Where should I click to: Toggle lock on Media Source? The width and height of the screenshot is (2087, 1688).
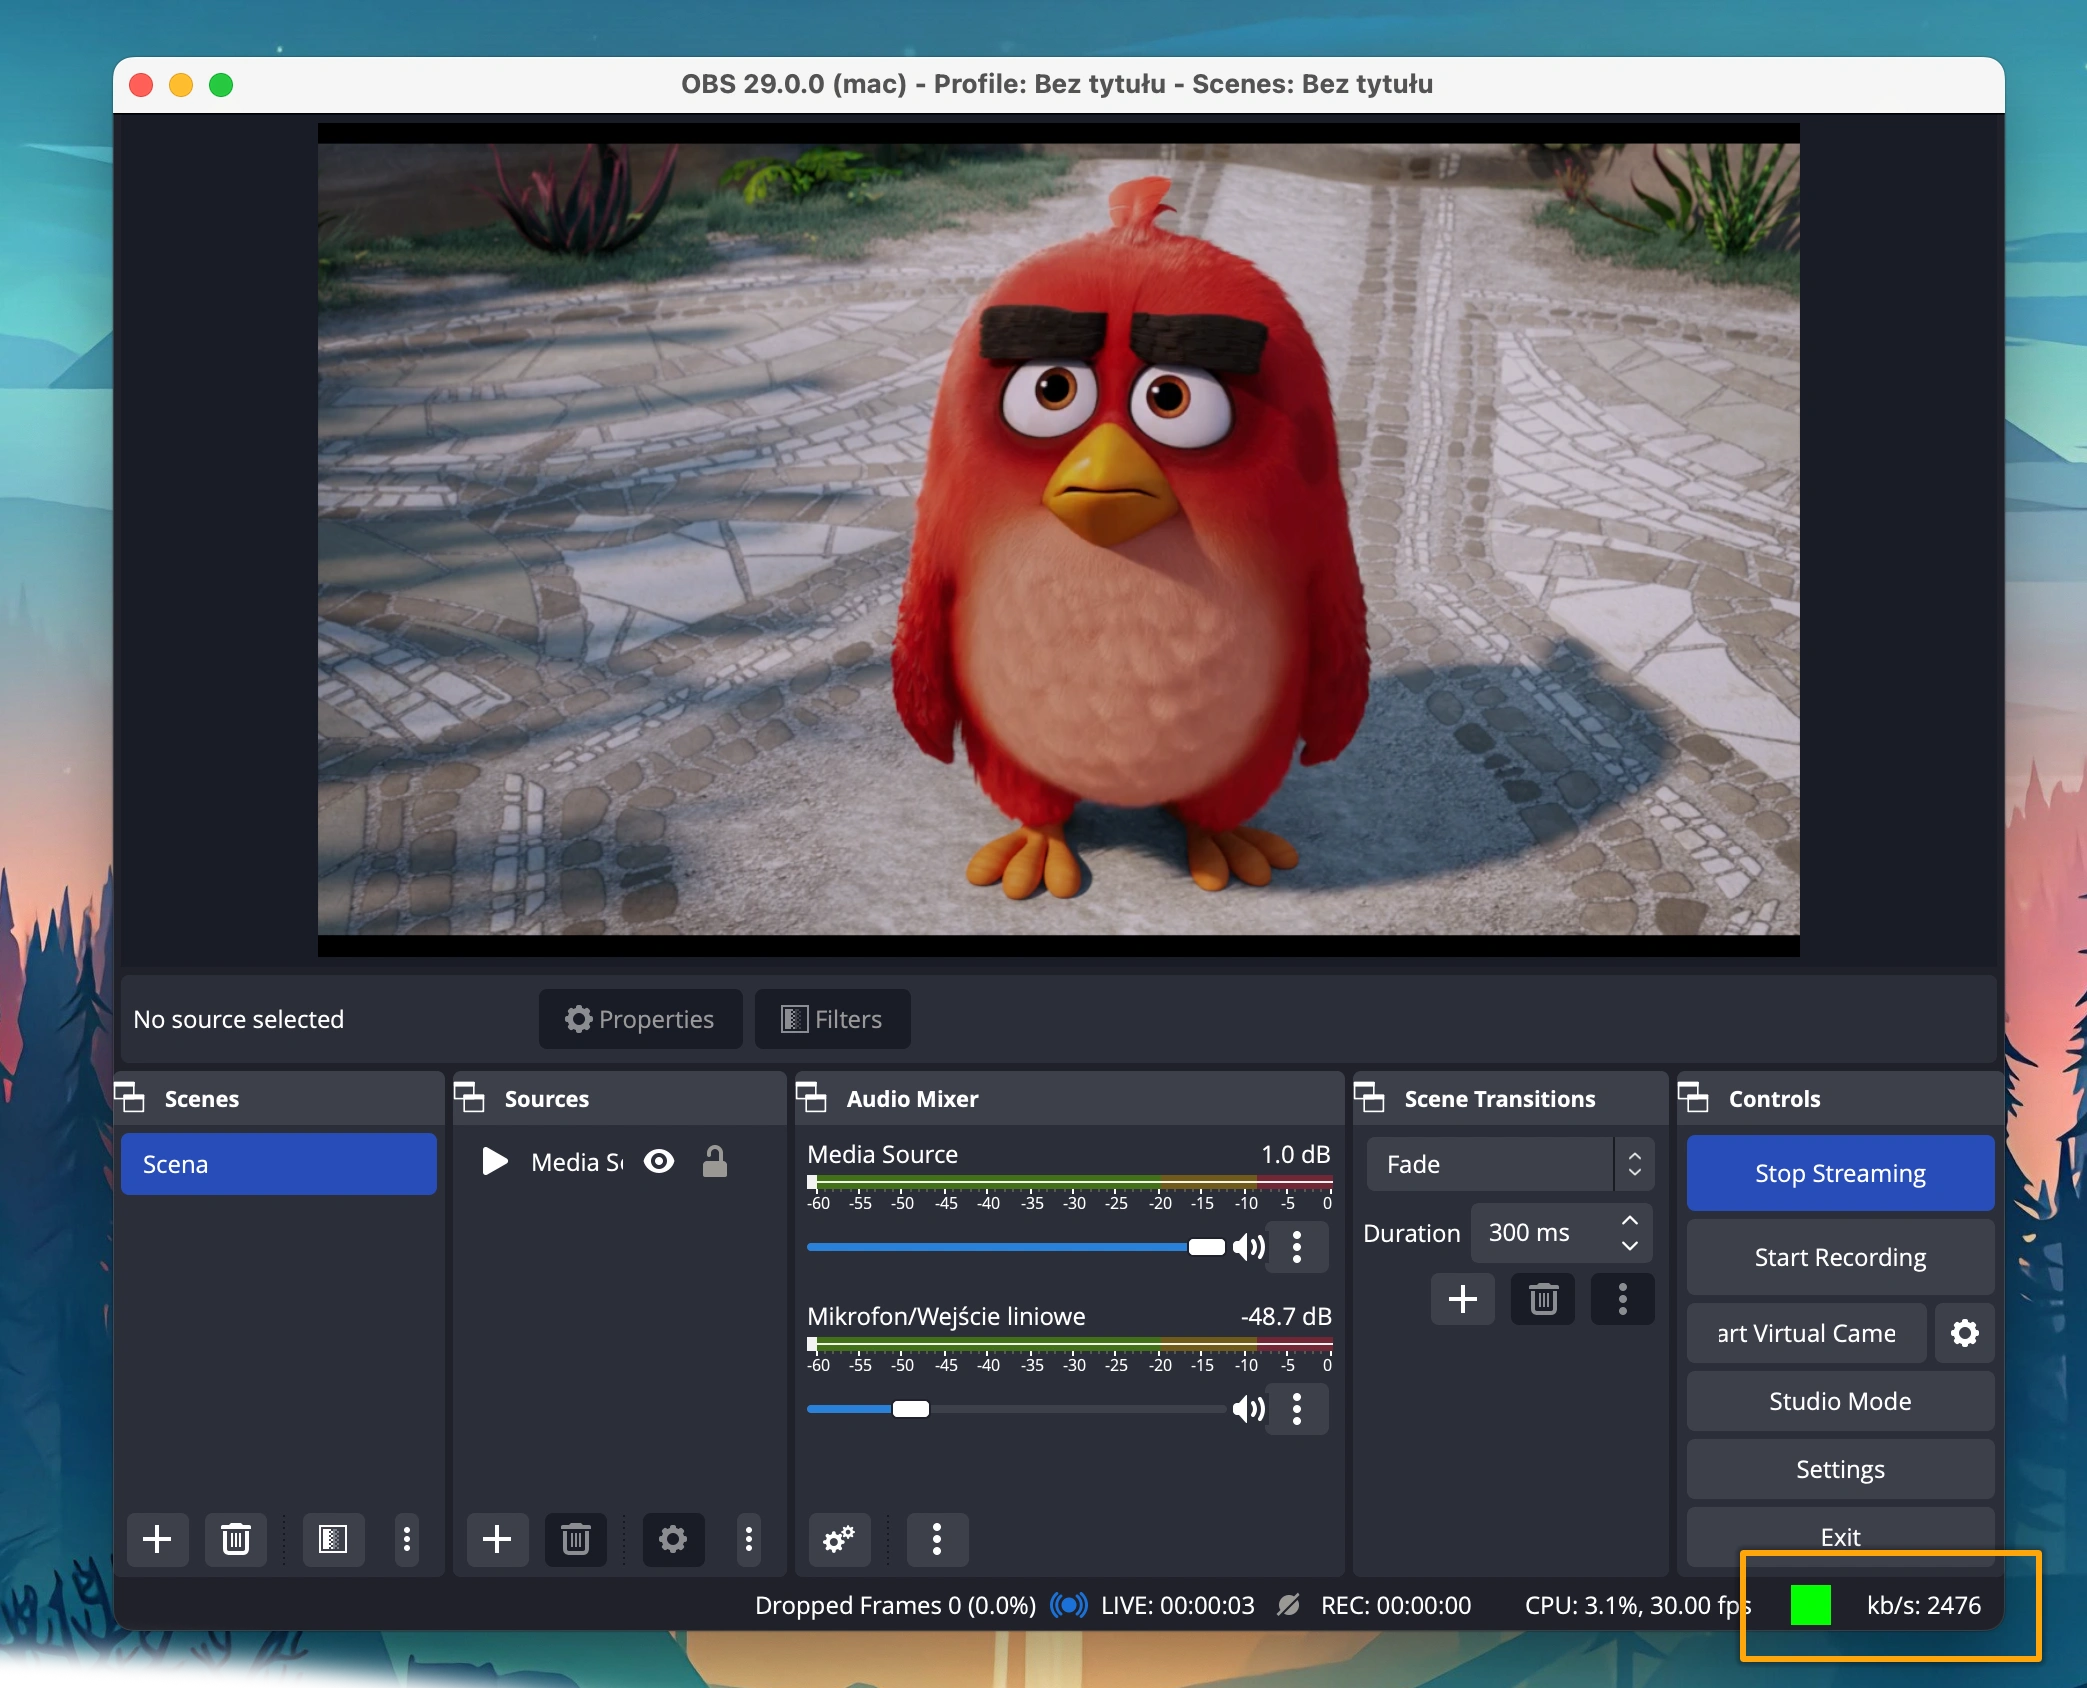(714, 1162)
